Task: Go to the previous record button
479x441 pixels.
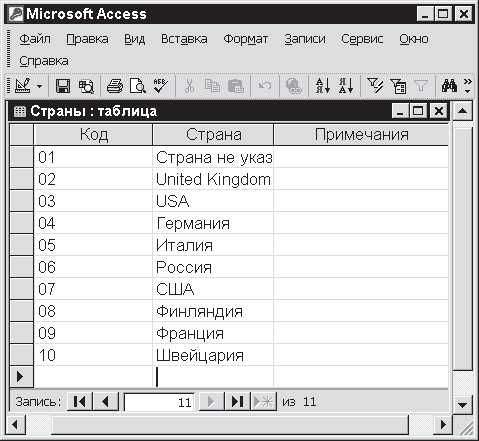Action: coord(106,402)
